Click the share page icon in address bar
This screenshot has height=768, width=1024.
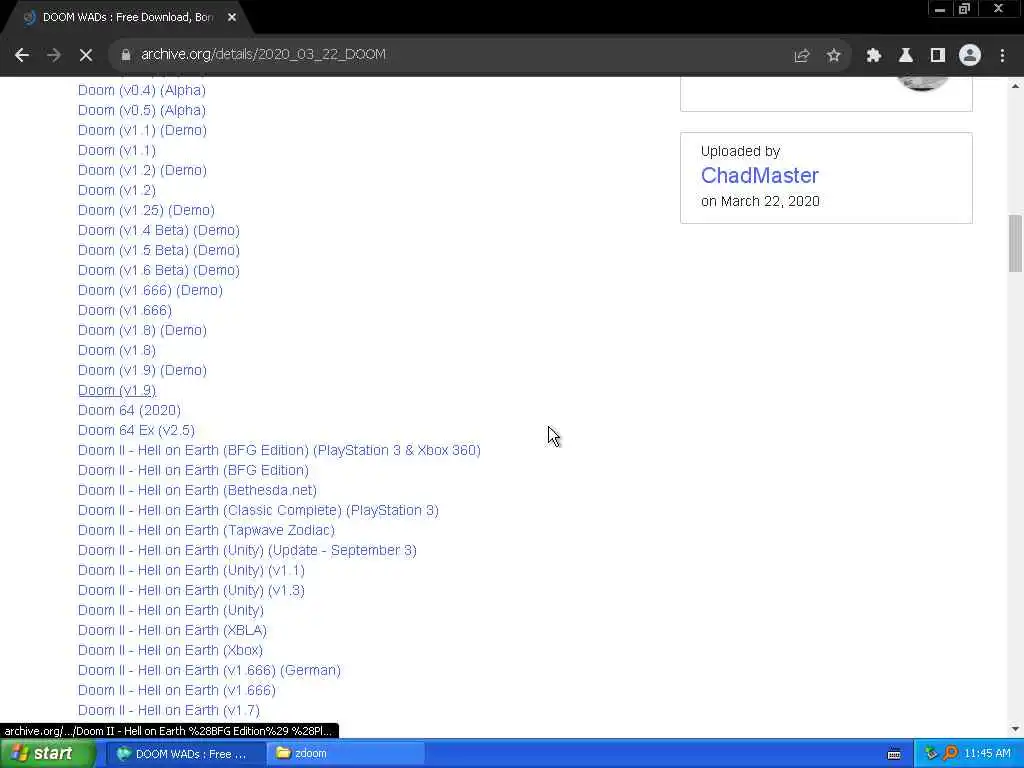[801, 55]
